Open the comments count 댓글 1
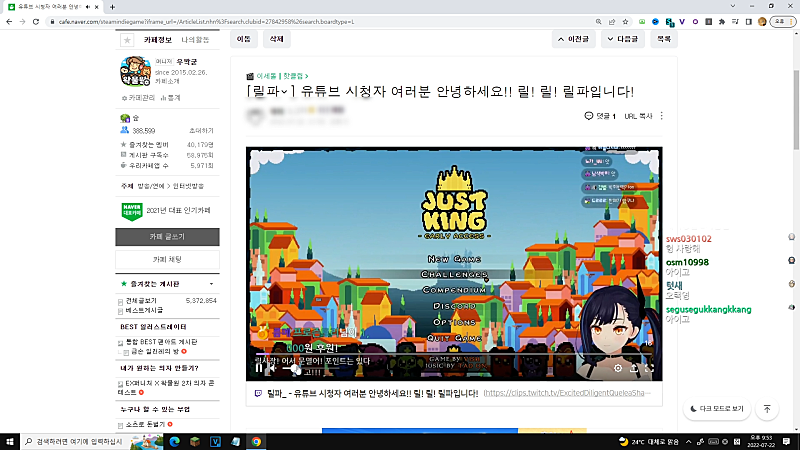The image size is (800, 450). tap(600, 116)
